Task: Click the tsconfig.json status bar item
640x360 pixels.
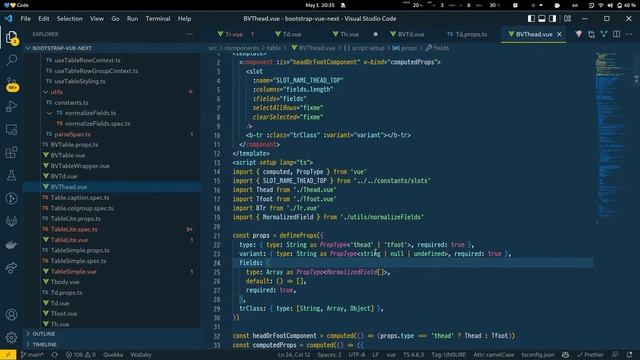Action: tap(538, 355)
